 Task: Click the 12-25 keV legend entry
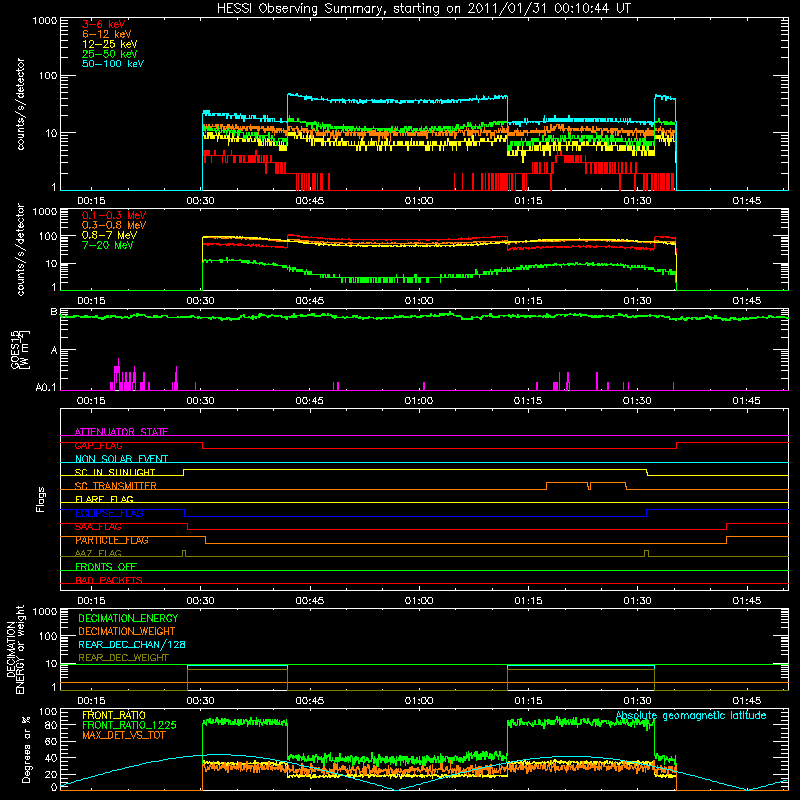[110, 44]
